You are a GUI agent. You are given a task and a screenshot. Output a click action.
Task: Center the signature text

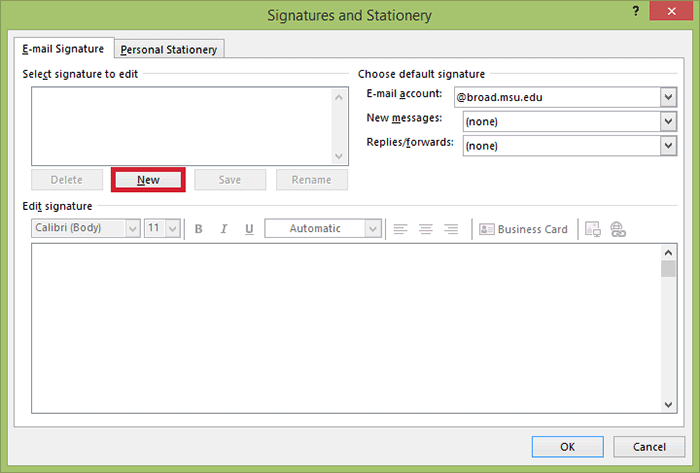(x=425, y=229)
